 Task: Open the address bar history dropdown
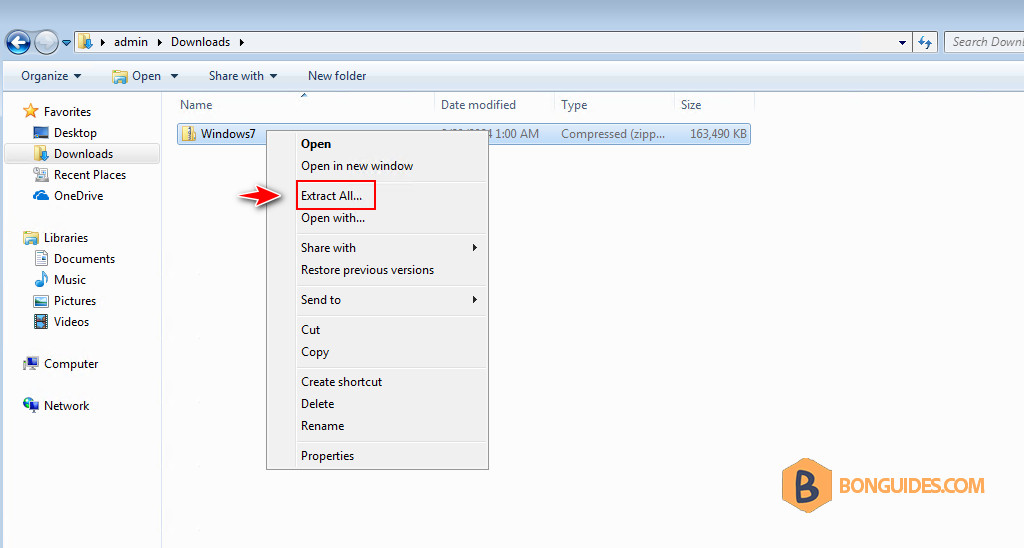coord(903,42)
